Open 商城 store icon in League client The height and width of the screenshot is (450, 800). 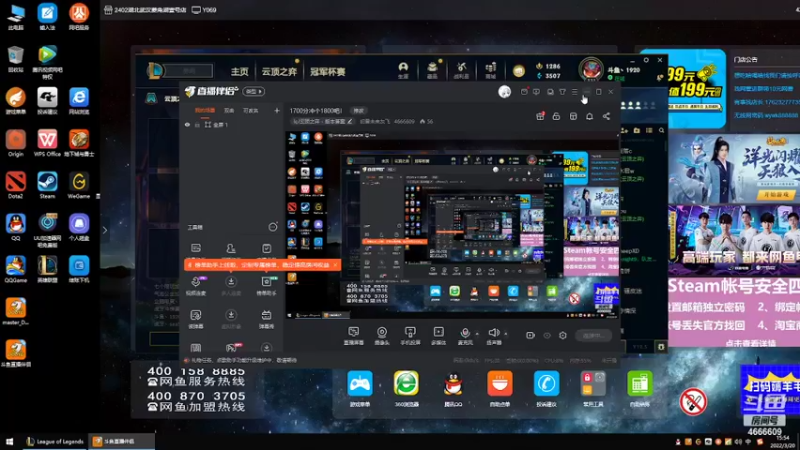[x=490, y=70]
